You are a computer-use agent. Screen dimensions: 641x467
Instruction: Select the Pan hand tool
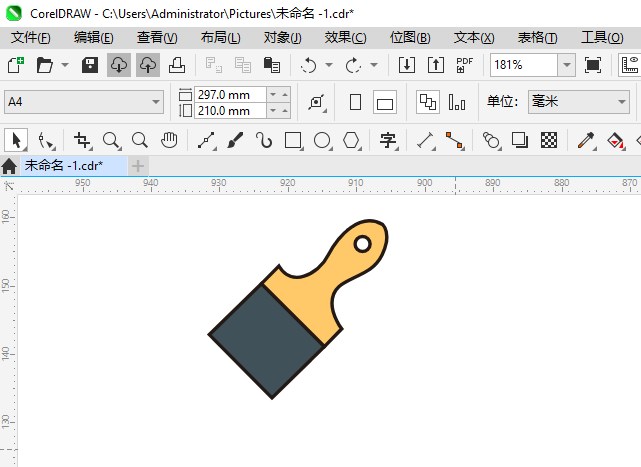click(x=169, y=141)
